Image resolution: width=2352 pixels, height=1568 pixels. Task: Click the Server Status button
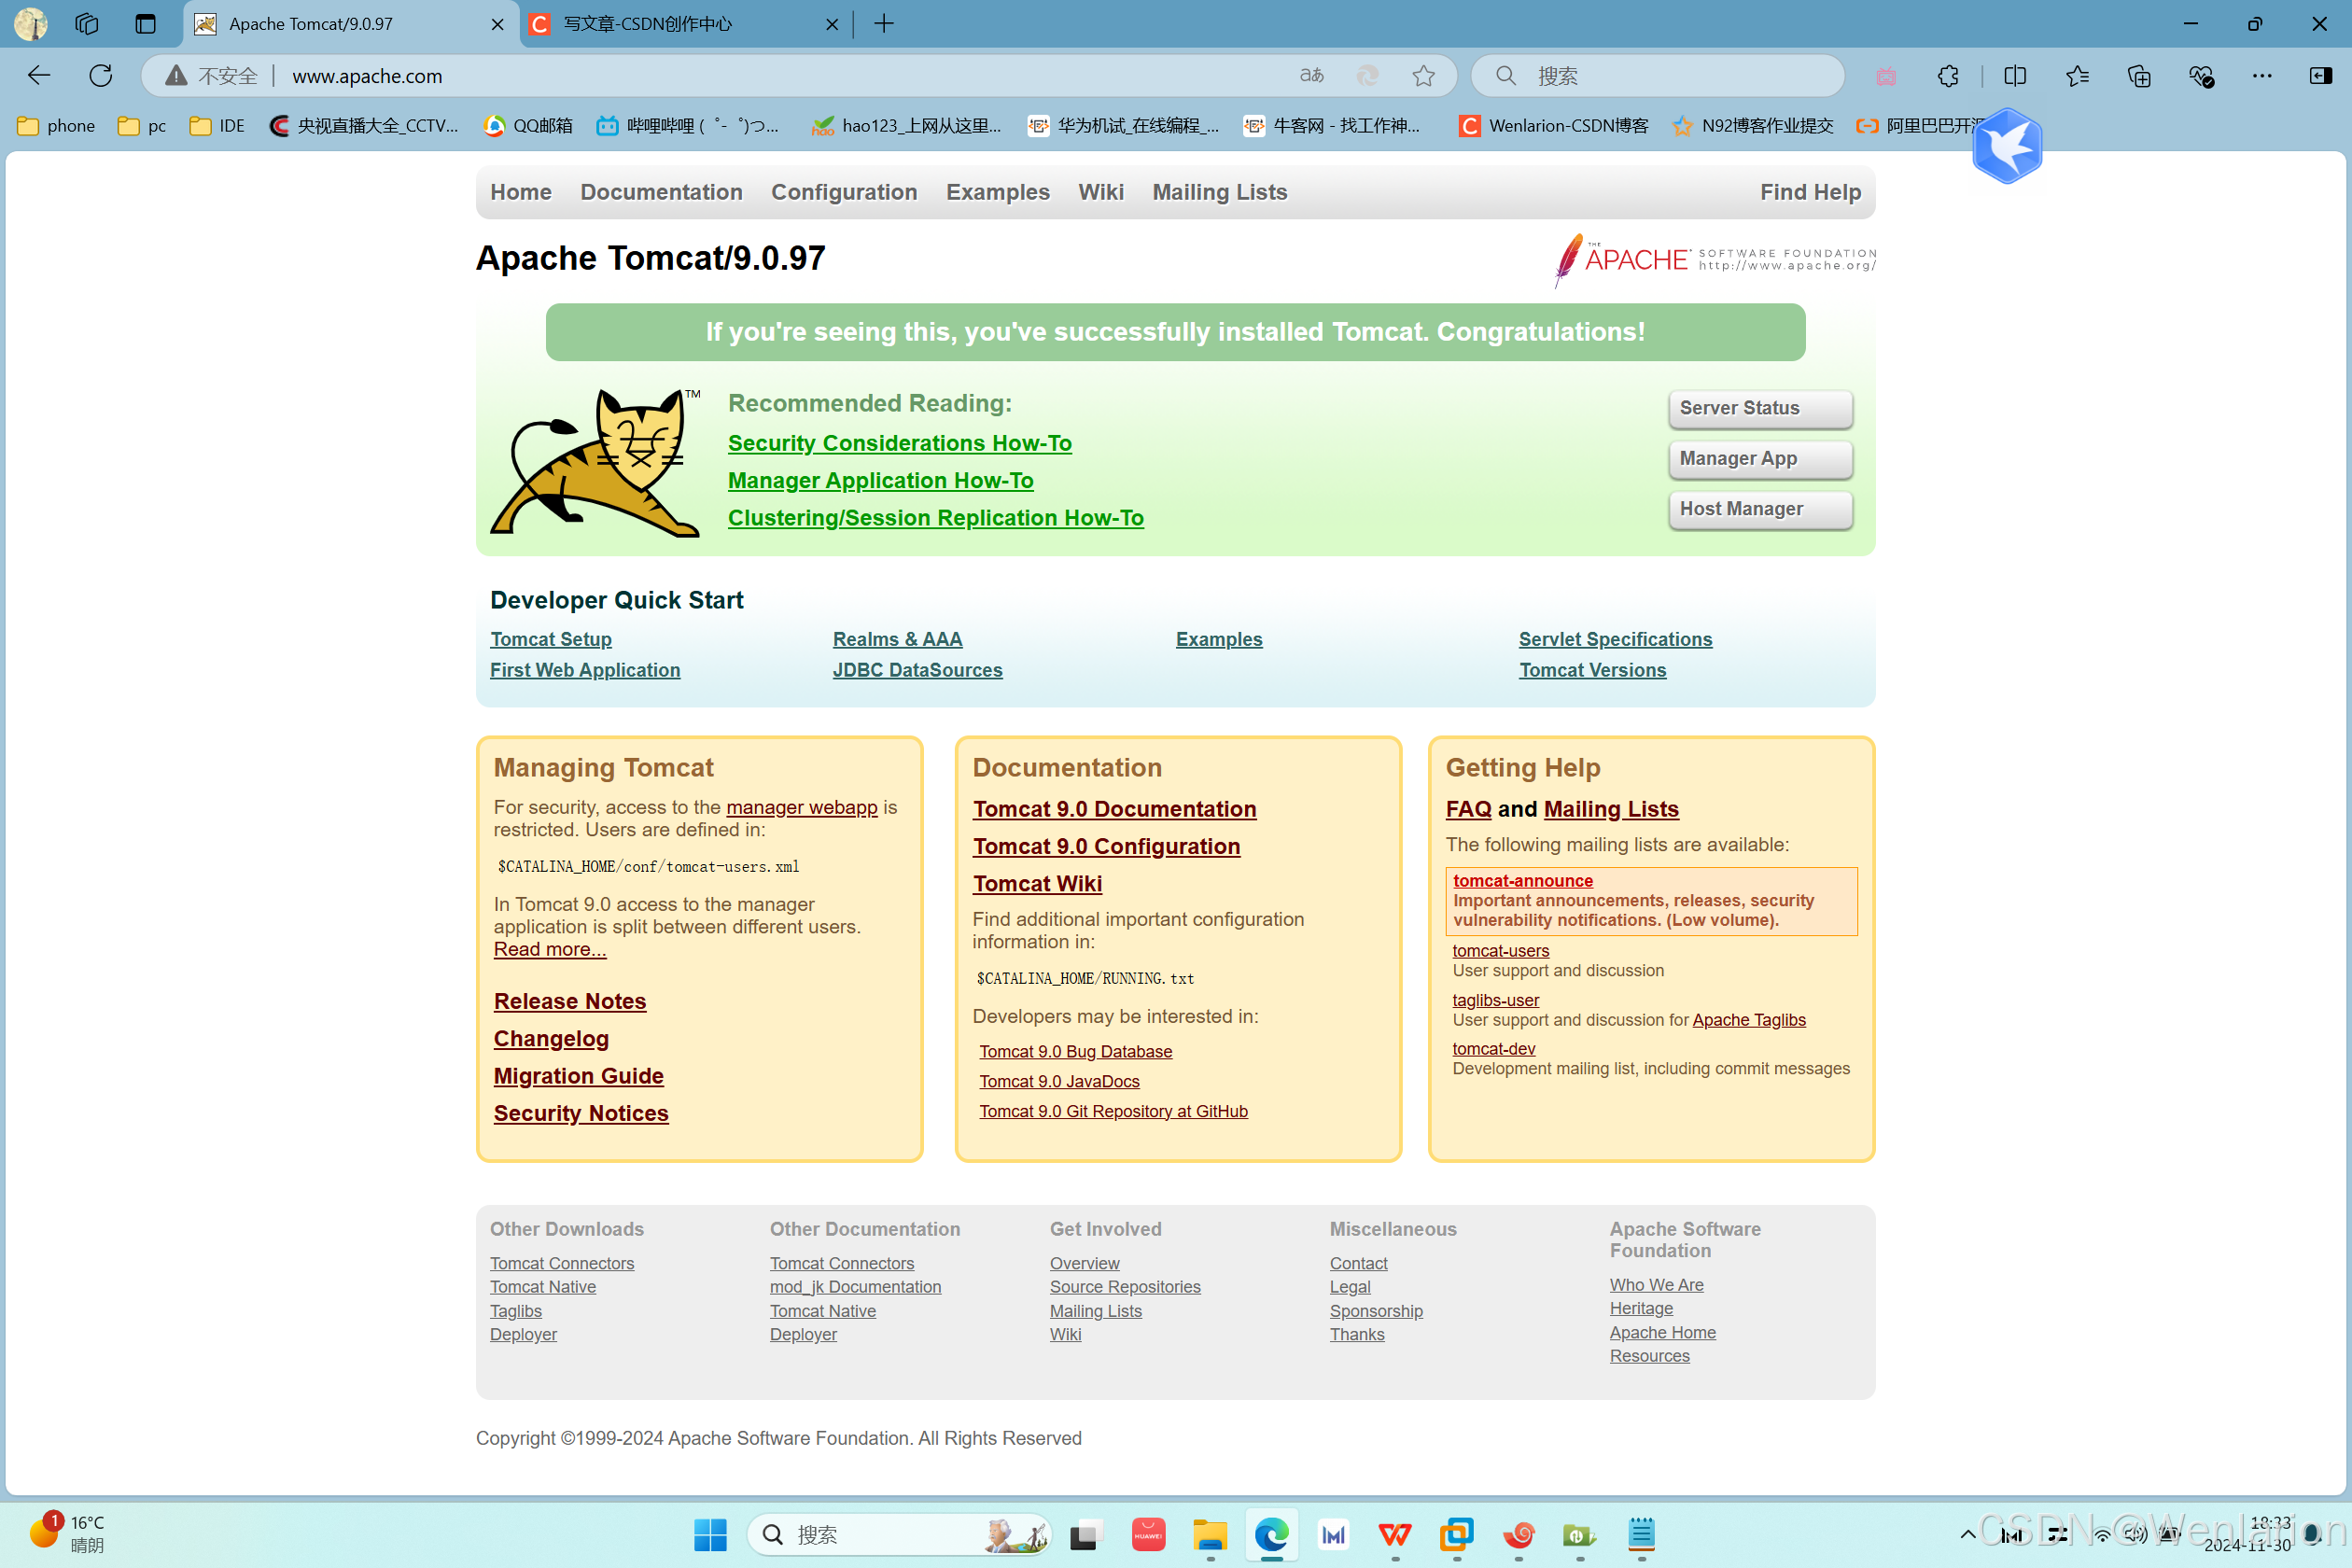pyautogui.click(x=1759, y=408)
